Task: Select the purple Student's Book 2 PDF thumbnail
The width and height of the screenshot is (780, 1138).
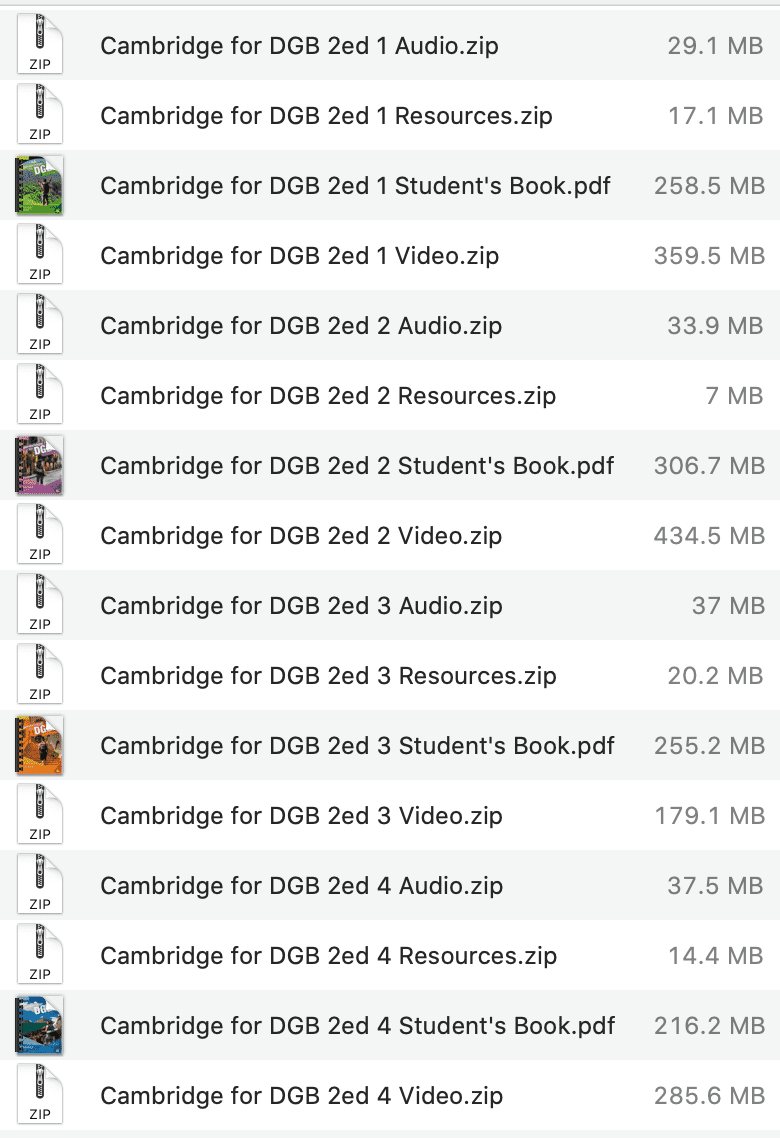Action: click(x=40, y=466)
